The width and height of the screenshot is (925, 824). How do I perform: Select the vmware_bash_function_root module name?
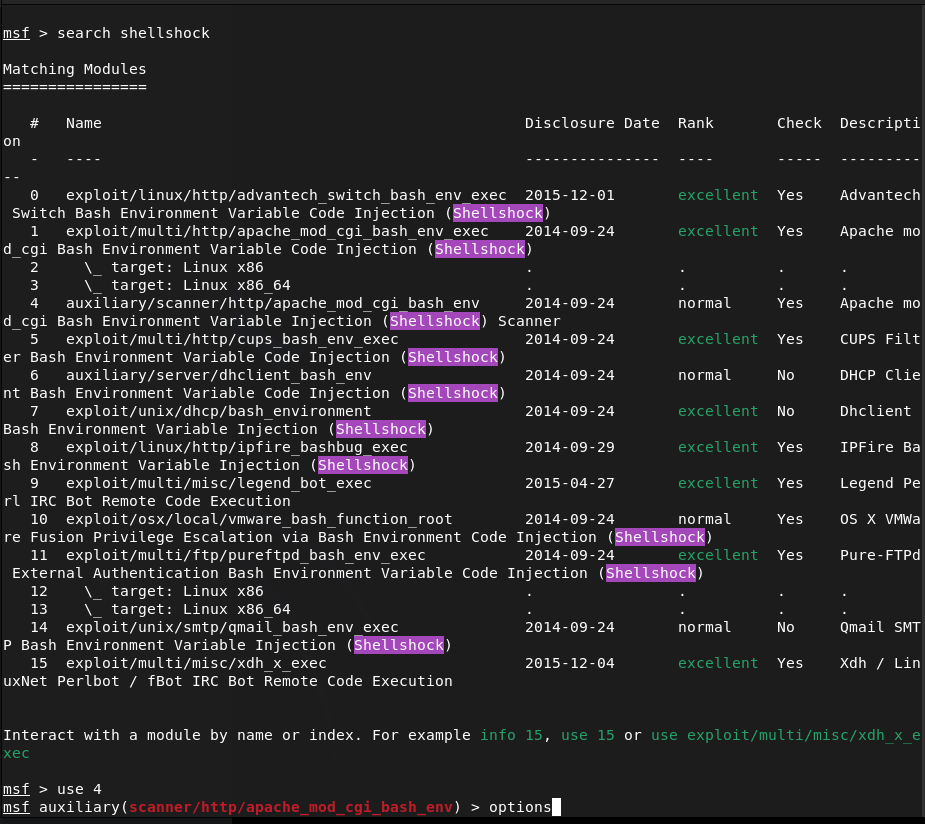click(x=259, y=519)
